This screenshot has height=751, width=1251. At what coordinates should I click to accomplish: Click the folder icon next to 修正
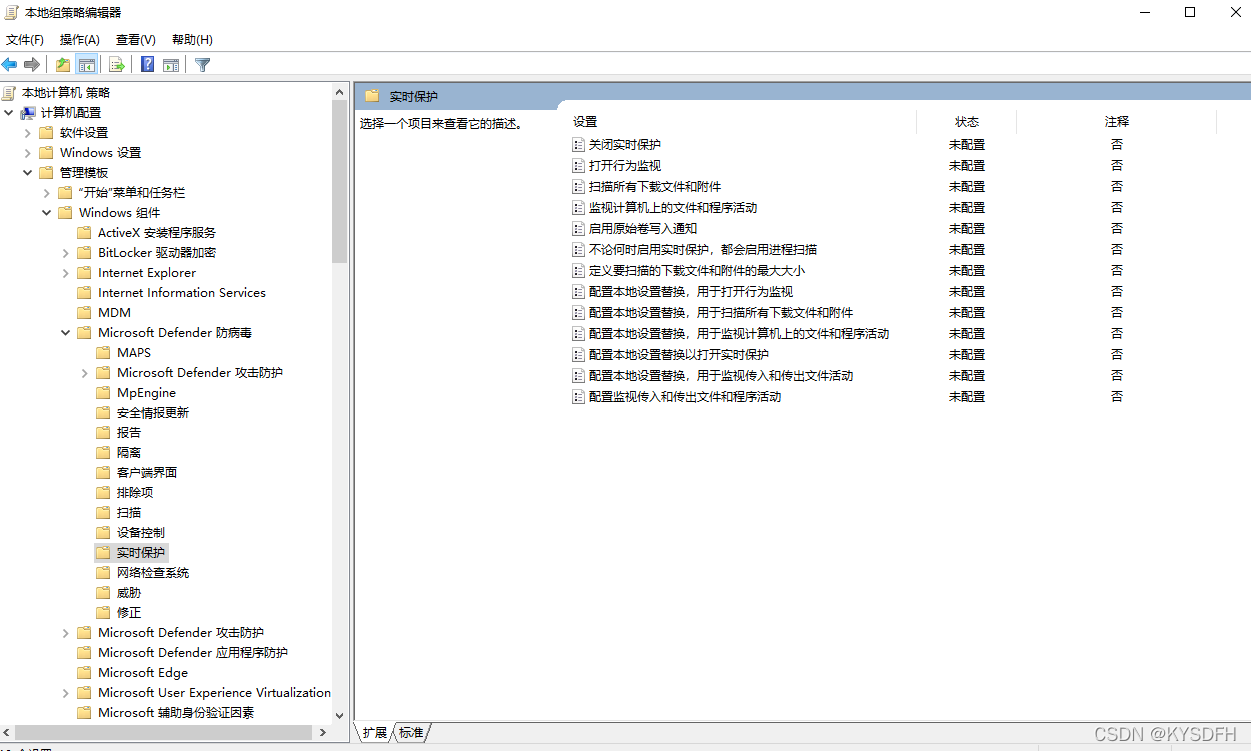click(x=103, y=613)
